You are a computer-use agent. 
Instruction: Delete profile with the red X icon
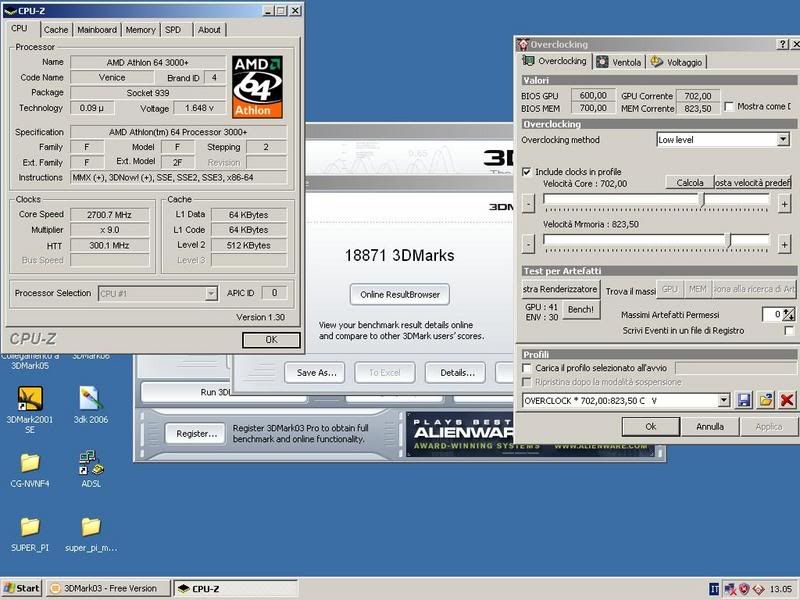click(x=787, y=400)
